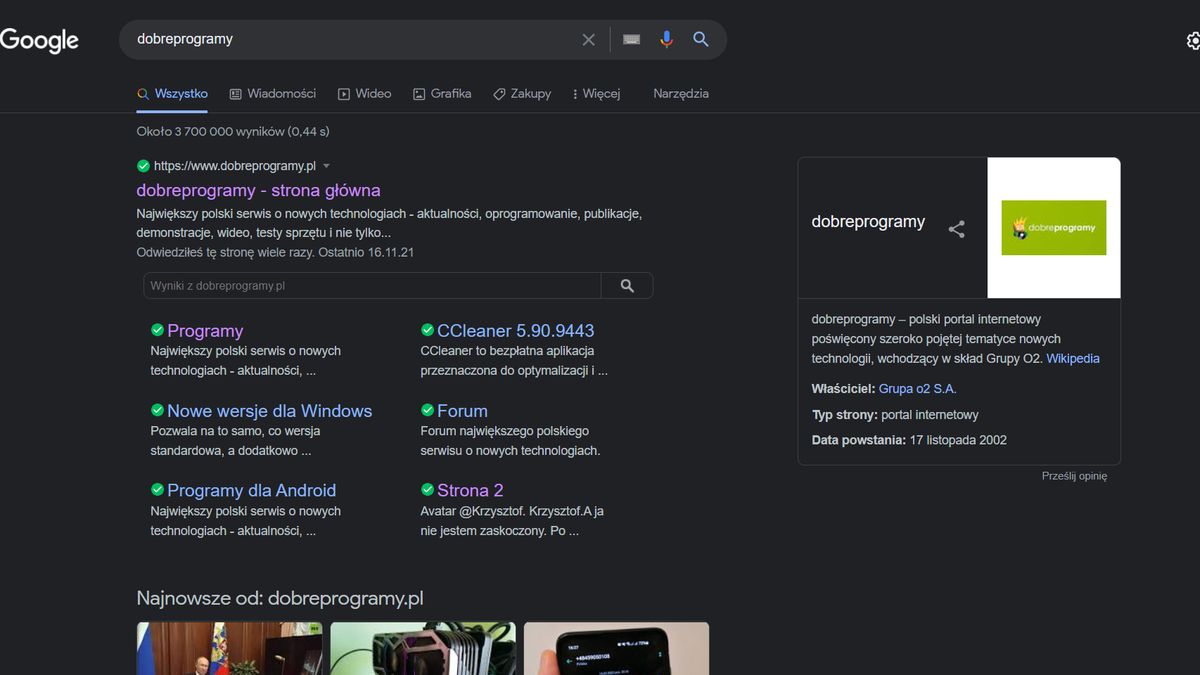
Task: Open the Grupa o2 S.A. owner link
Action: tap(917, 388)
